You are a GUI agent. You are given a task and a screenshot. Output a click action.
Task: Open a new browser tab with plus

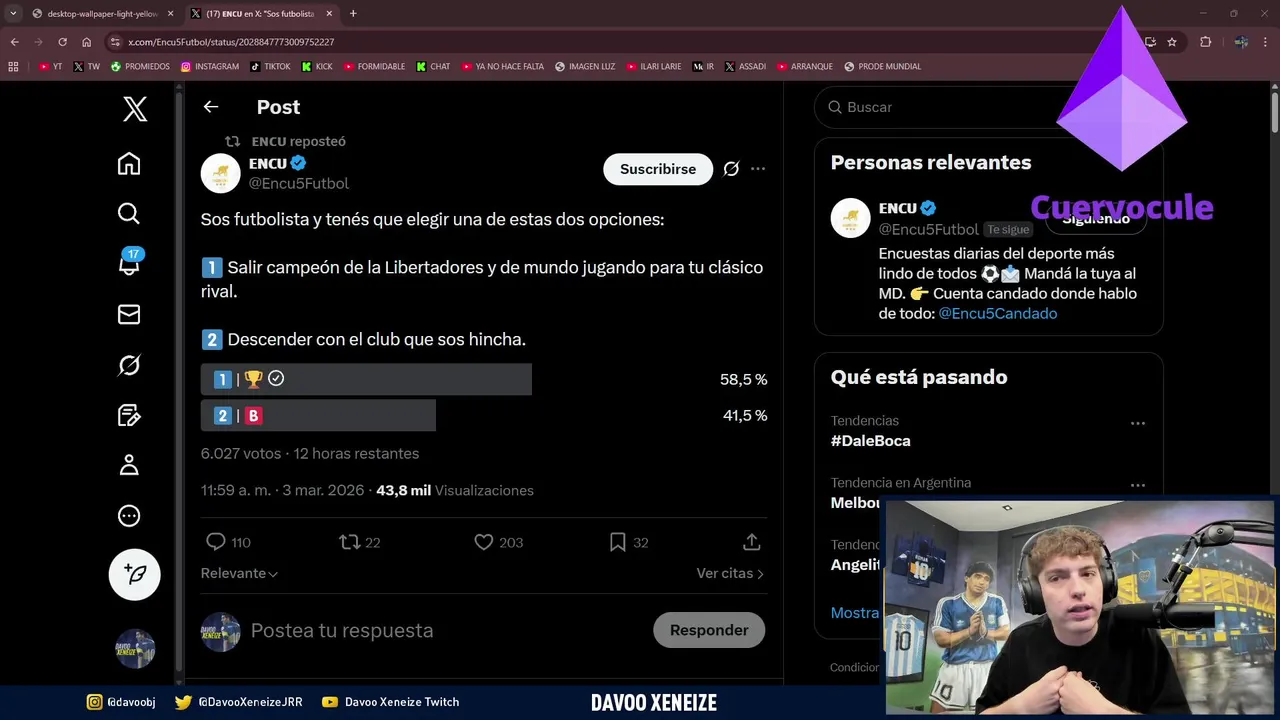[x=353, y=14]
